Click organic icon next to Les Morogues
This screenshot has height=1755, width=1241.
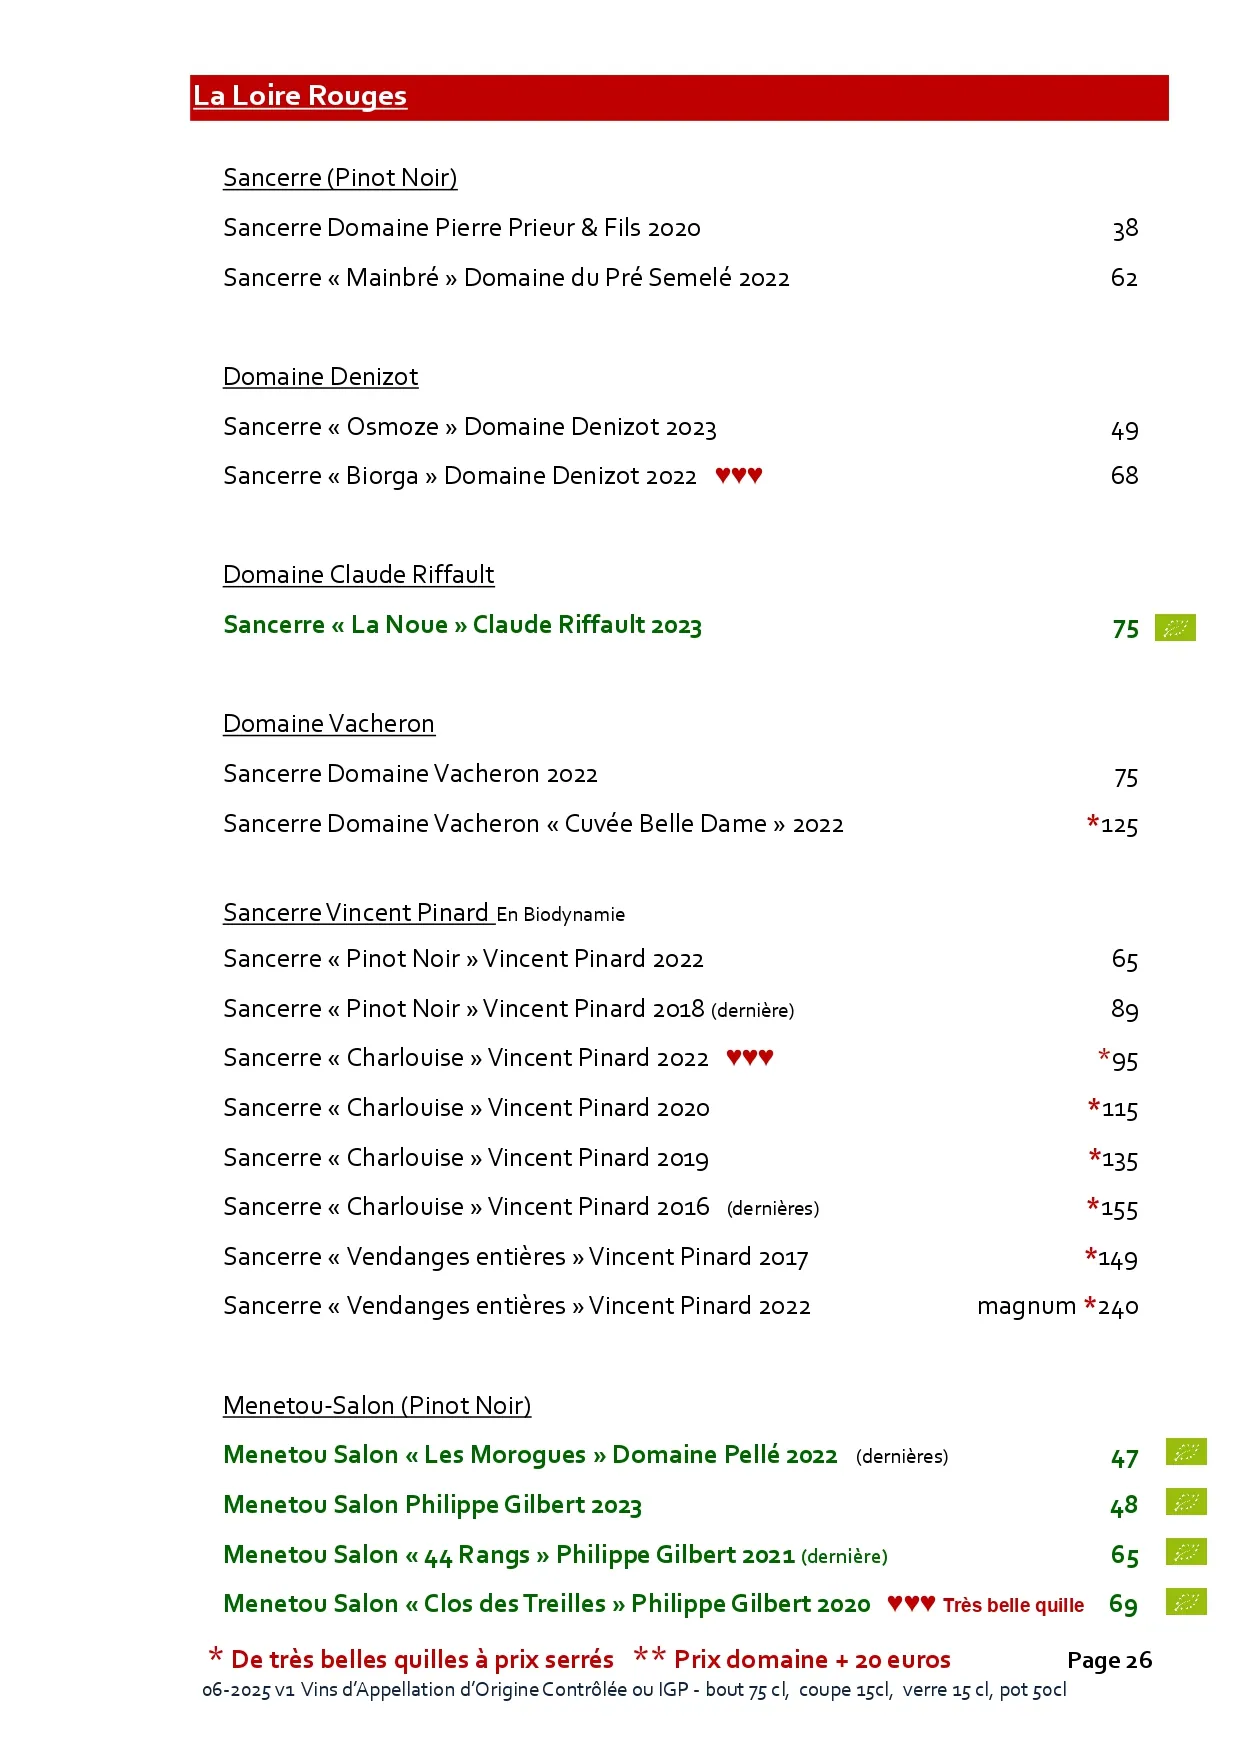pos(1186,1452)
